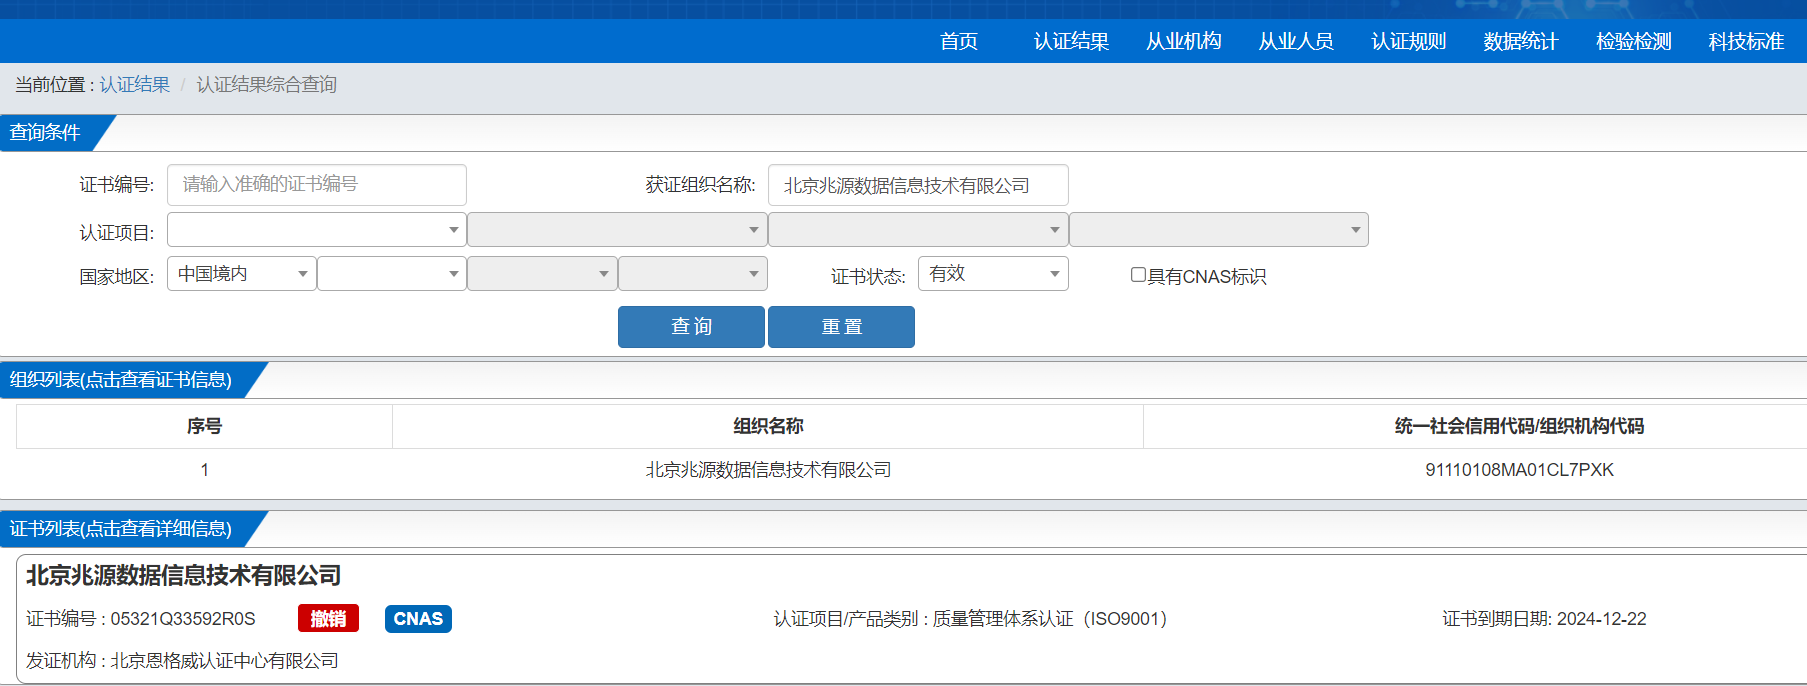Open the 认证规则 navigation menu item
This screenshot has width=1807, height=686.
tap(1408, 41)
